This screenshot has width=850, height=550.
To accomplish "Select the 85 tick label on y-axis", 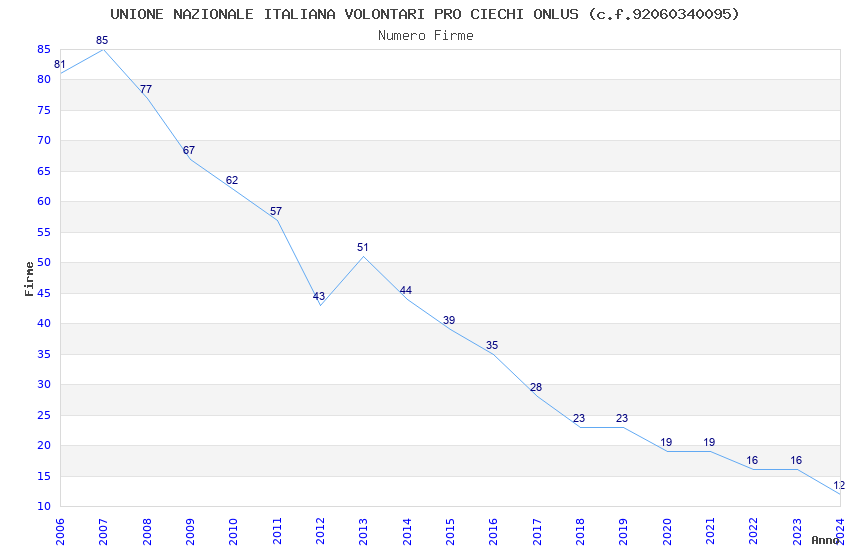I will click(44, 49).
